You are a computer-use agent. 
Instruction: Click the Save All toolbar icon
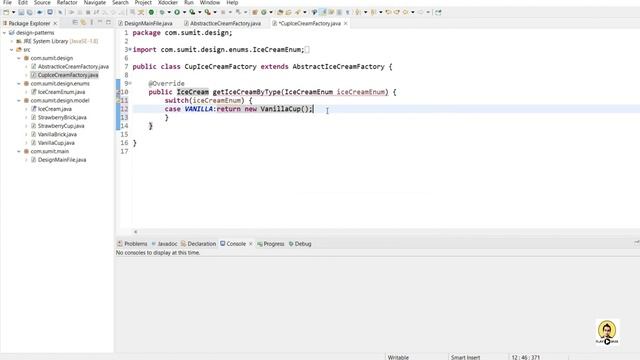29,12
